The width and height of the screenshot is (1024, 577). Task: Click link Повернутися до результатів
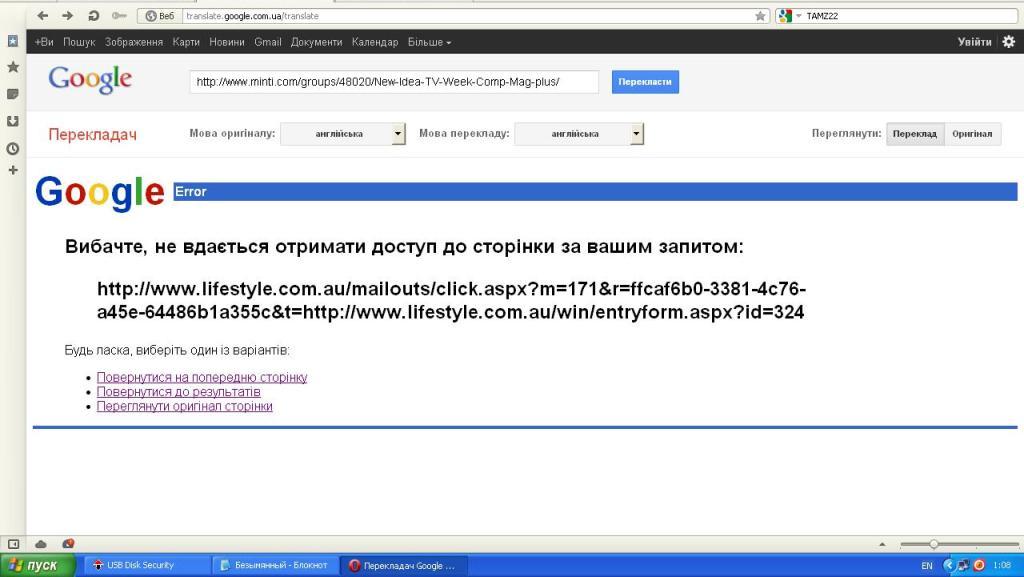[x=178, y=392]
